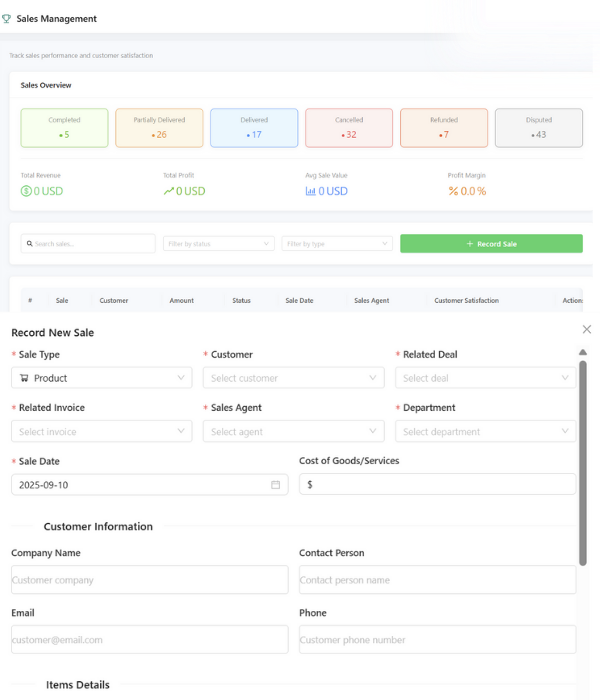The height and width of the screenshot is (700, 600).
Task: Click the magnifier icon in the search sales box
Action: point(29,244)
